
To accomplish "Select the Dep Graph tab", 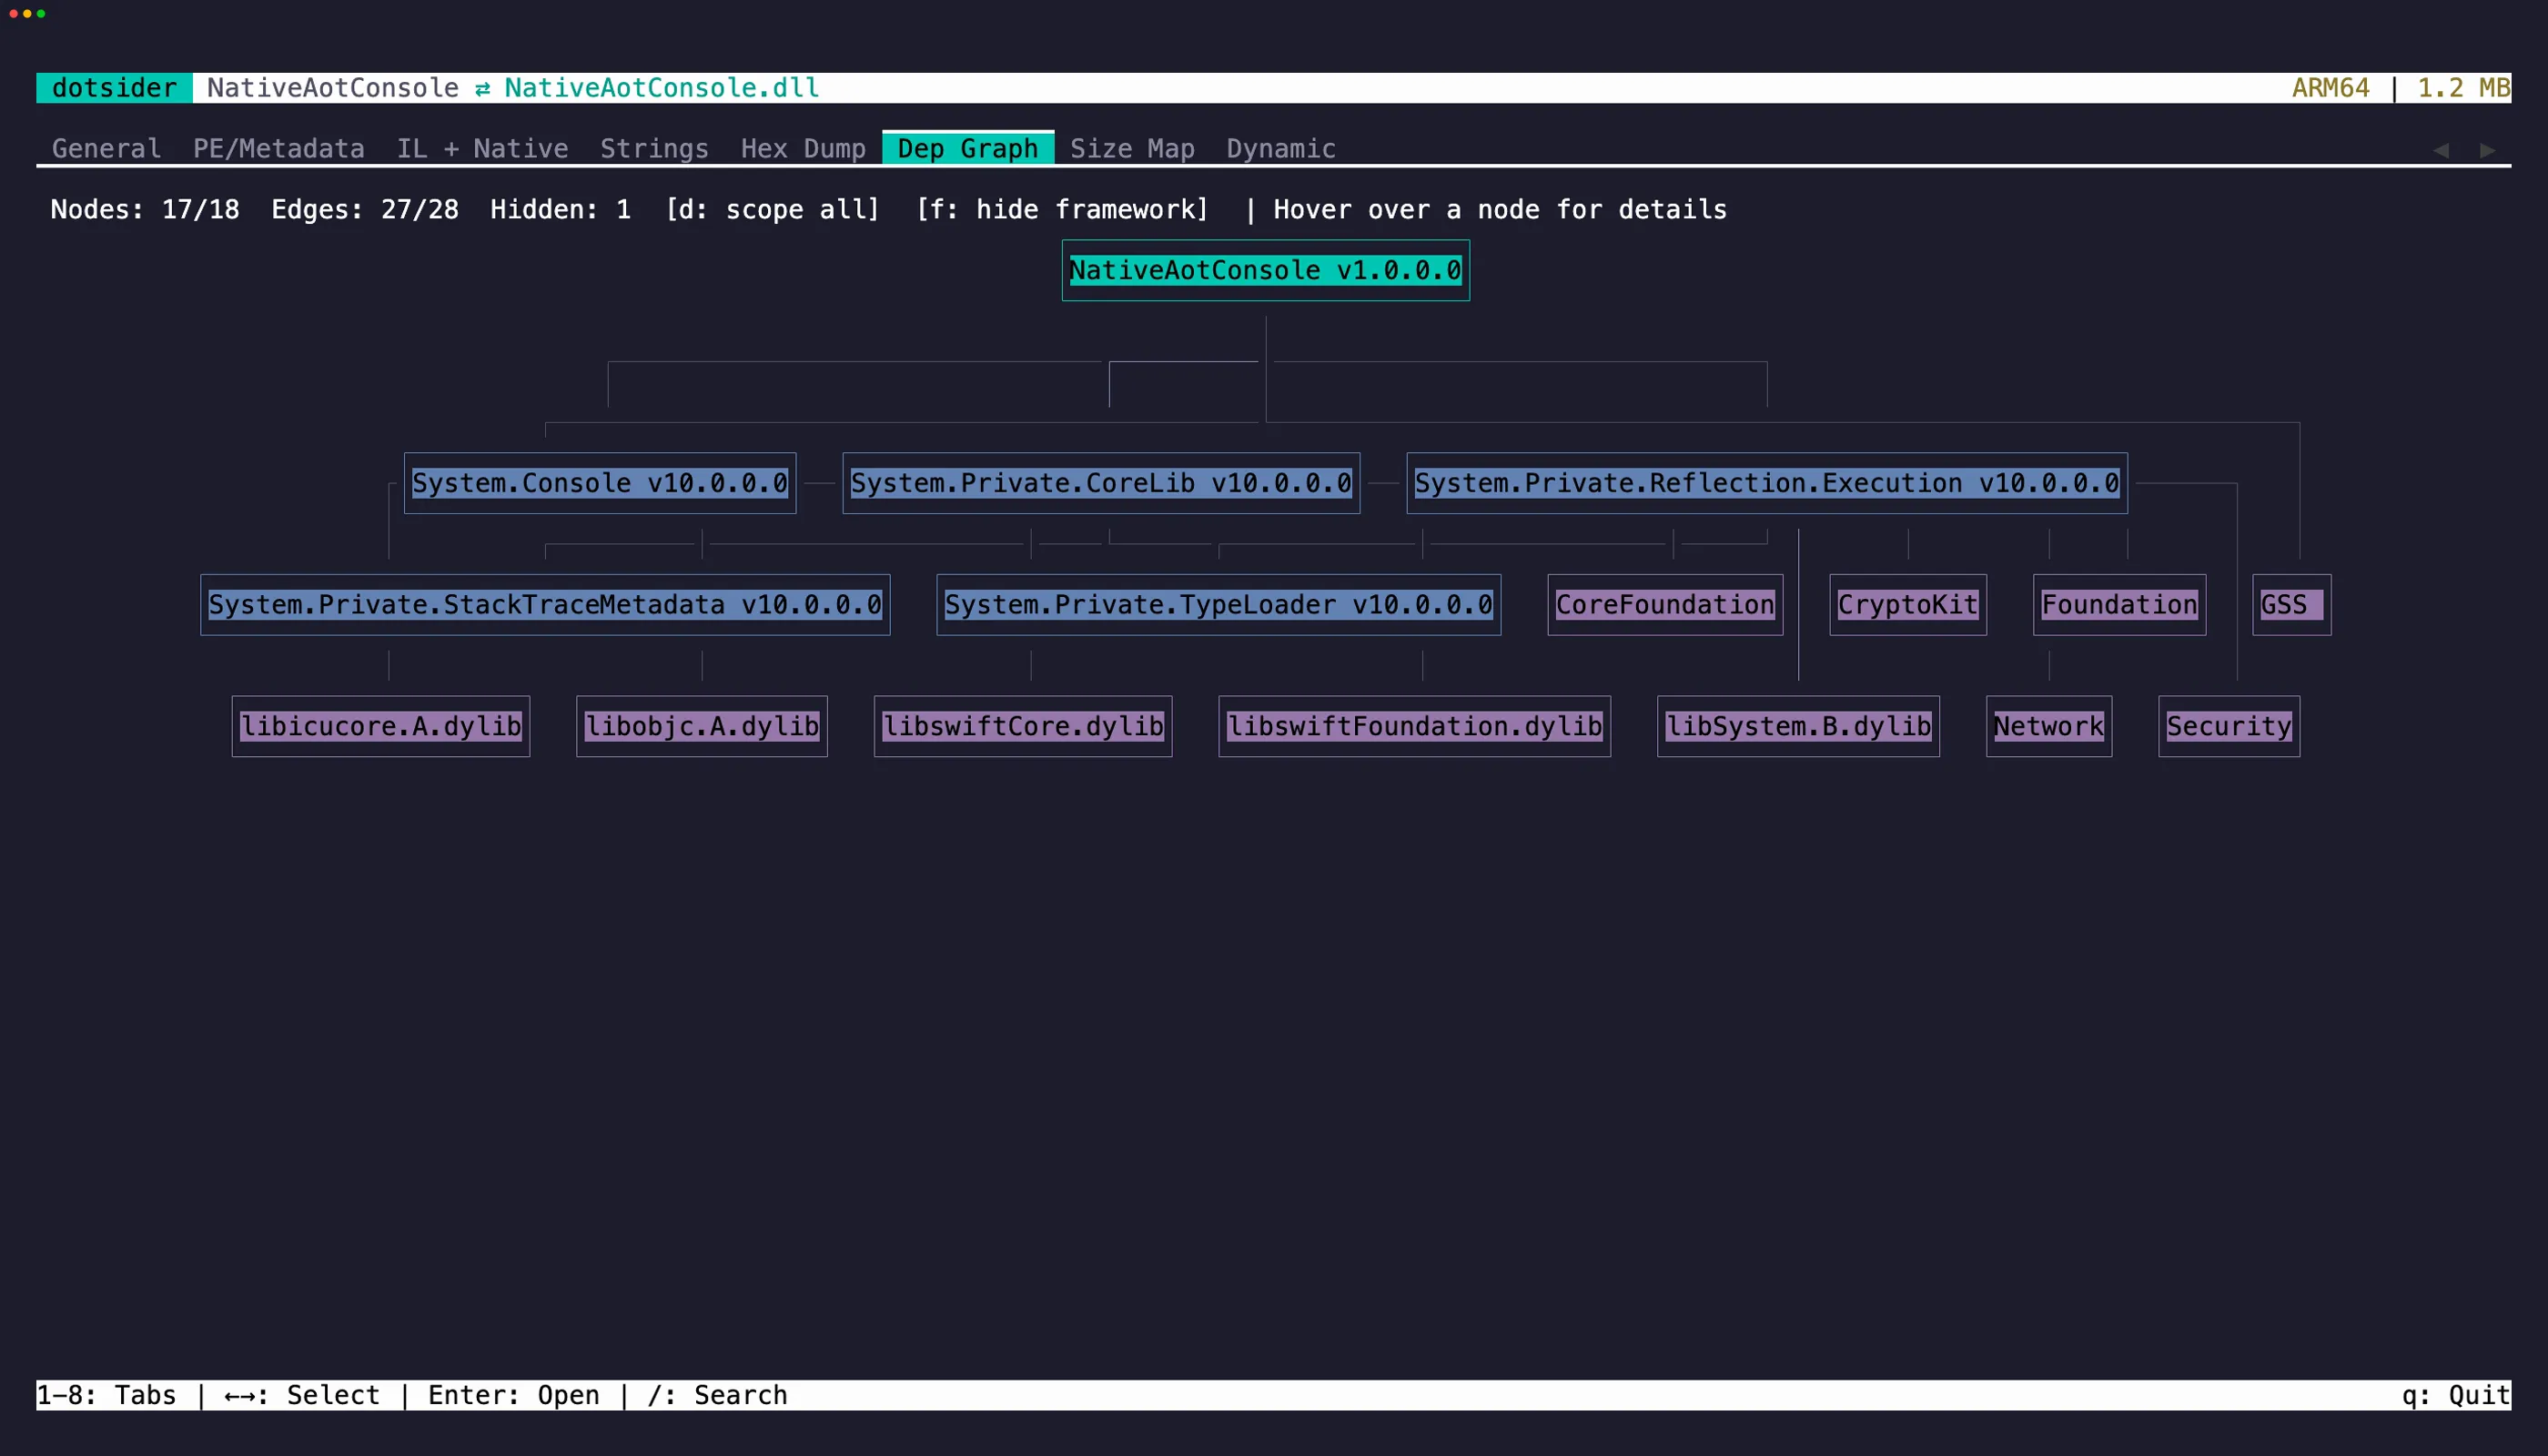I will (967, 148).
